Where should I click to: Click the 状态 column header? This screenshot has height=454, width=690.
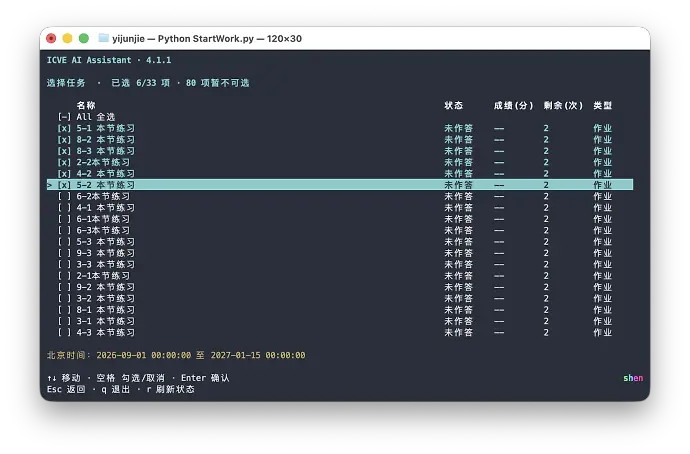[454, 106]
